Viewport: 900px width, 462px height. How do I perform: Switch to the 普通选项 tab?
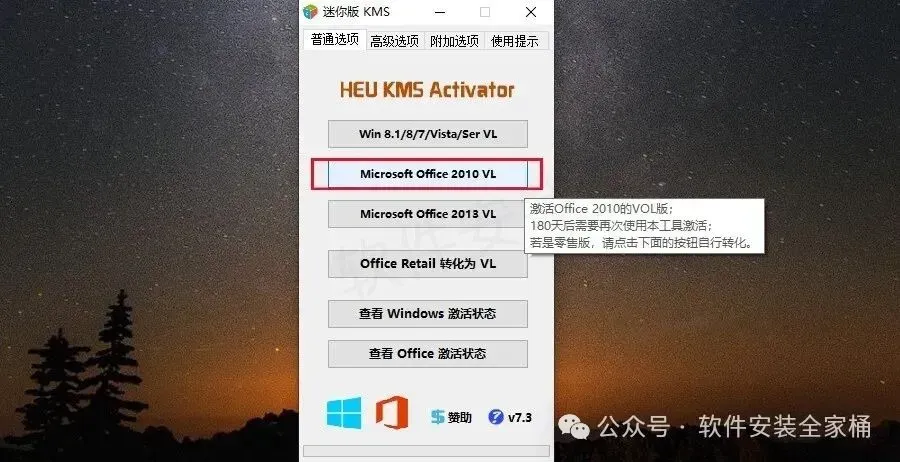point(335,39)
